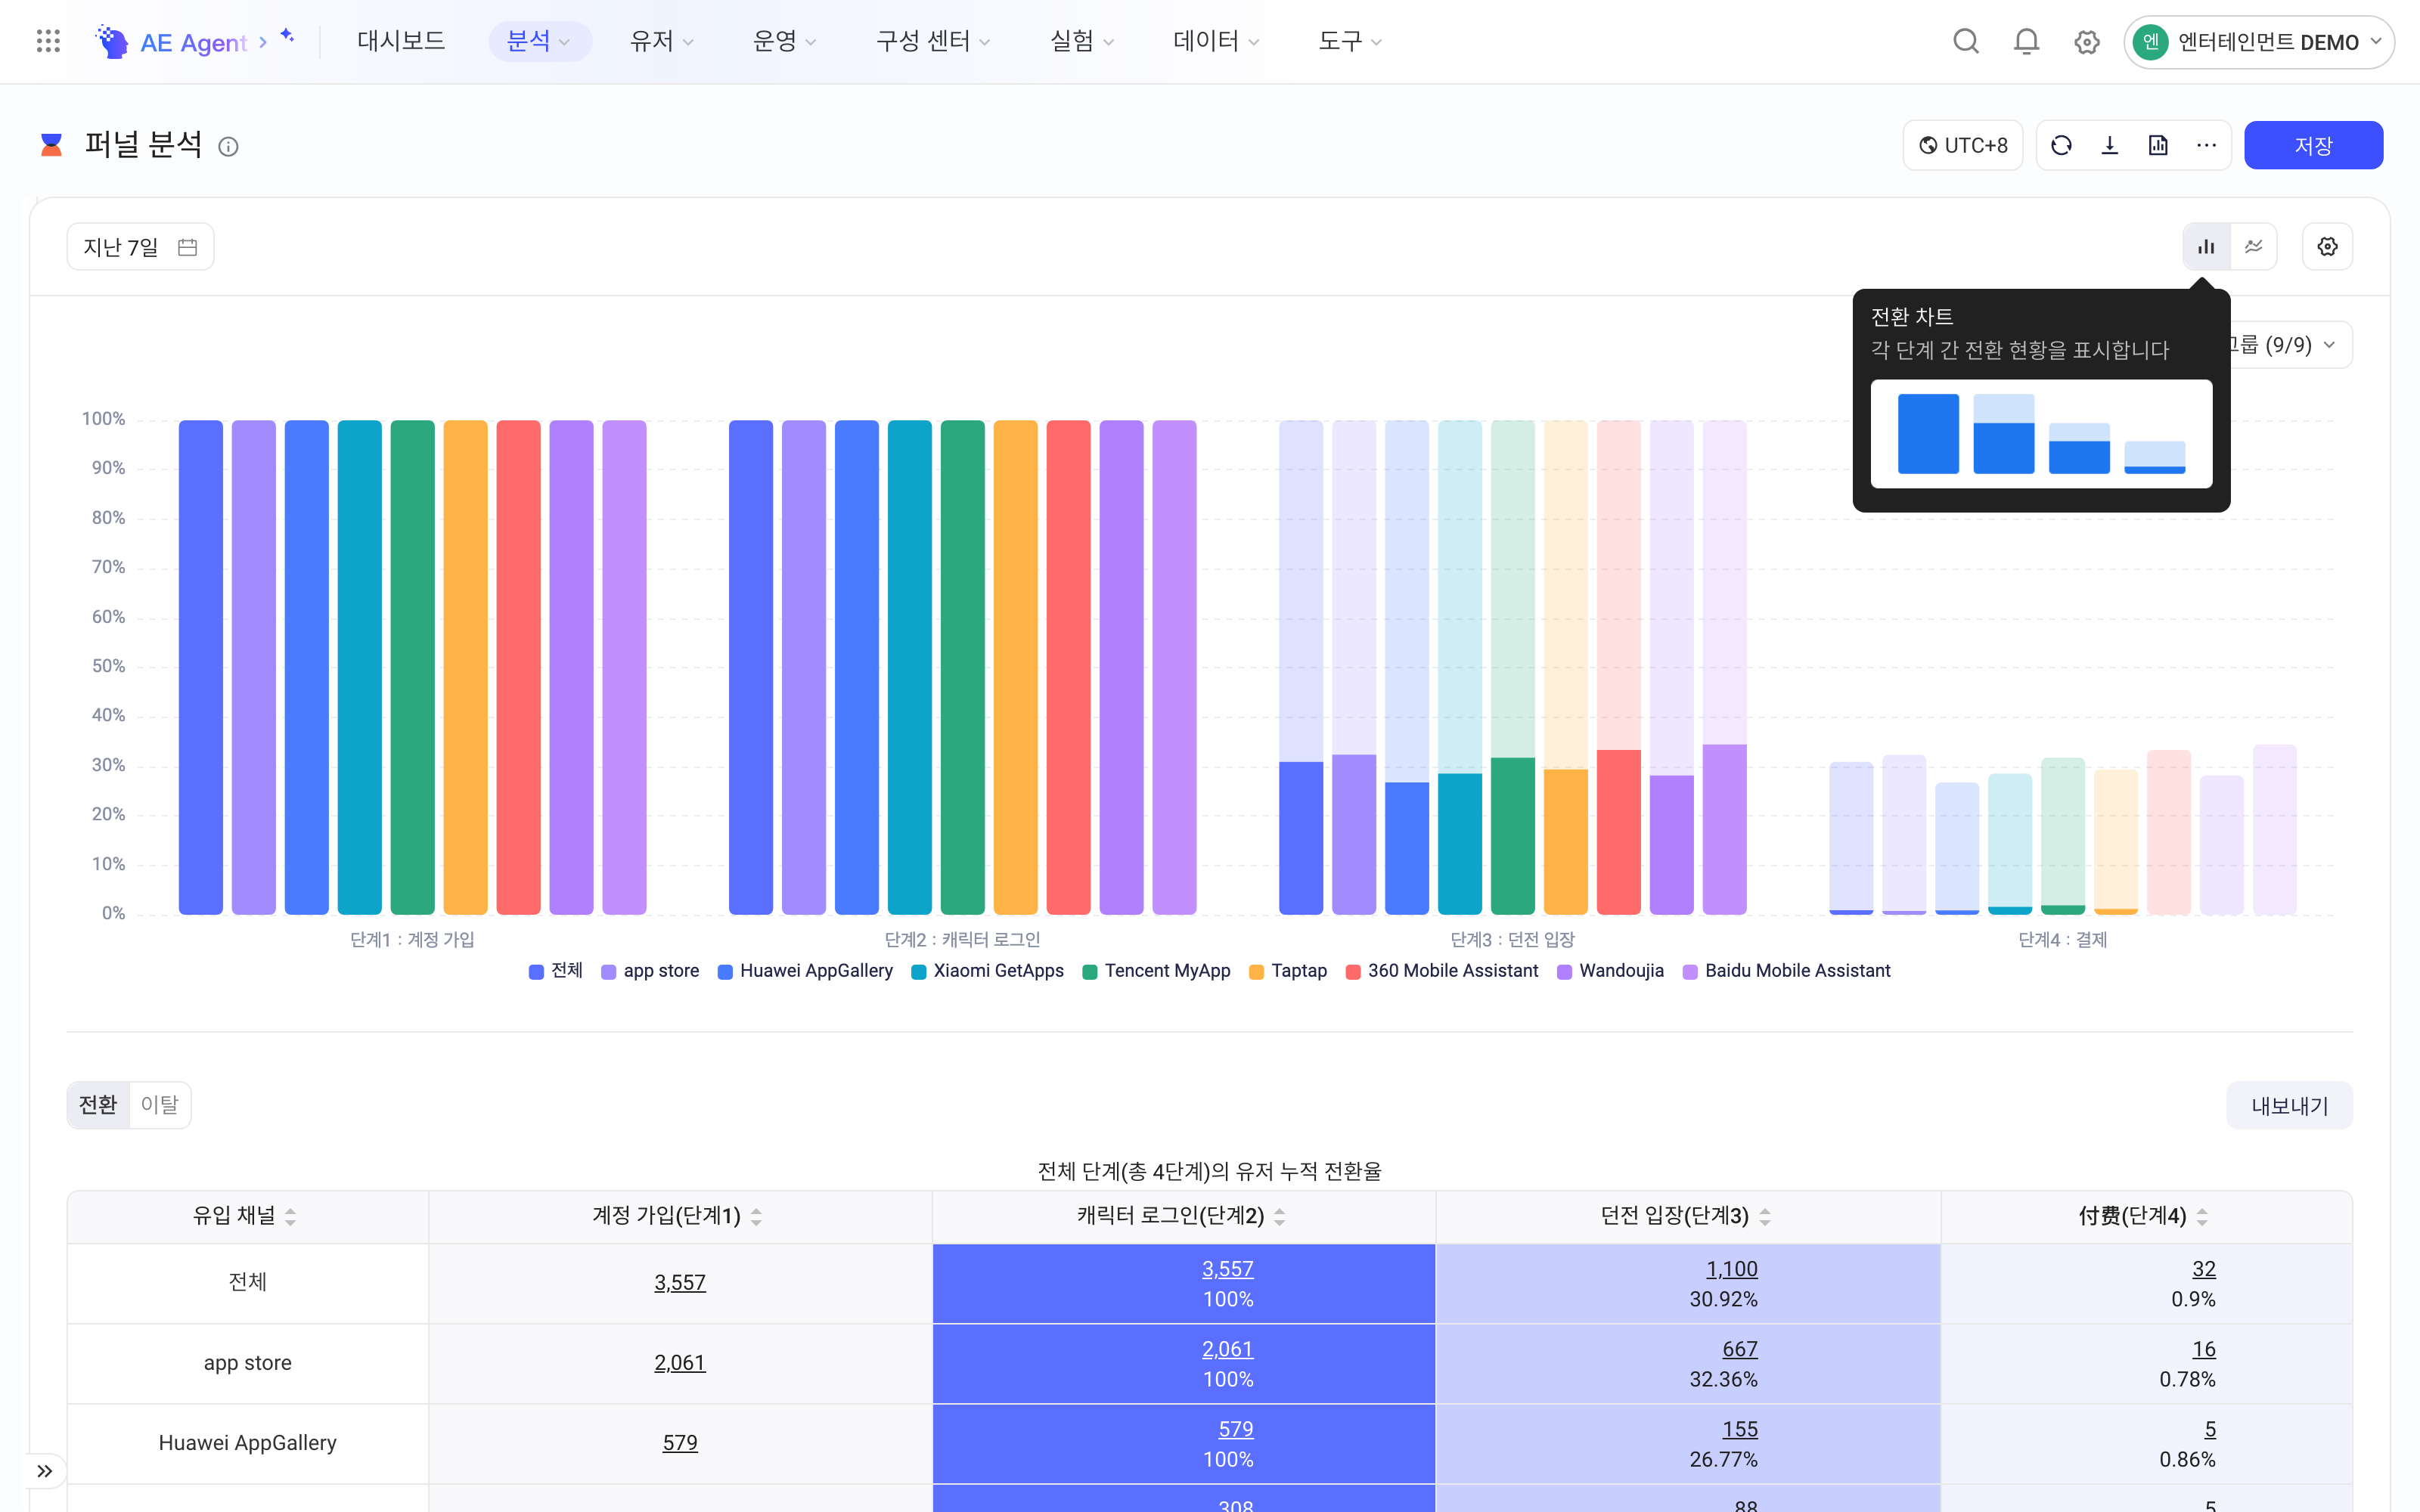Open the top bar settings gear
The width and height of the screenshot is (2420, 1512).
(x=2086, y=42)
